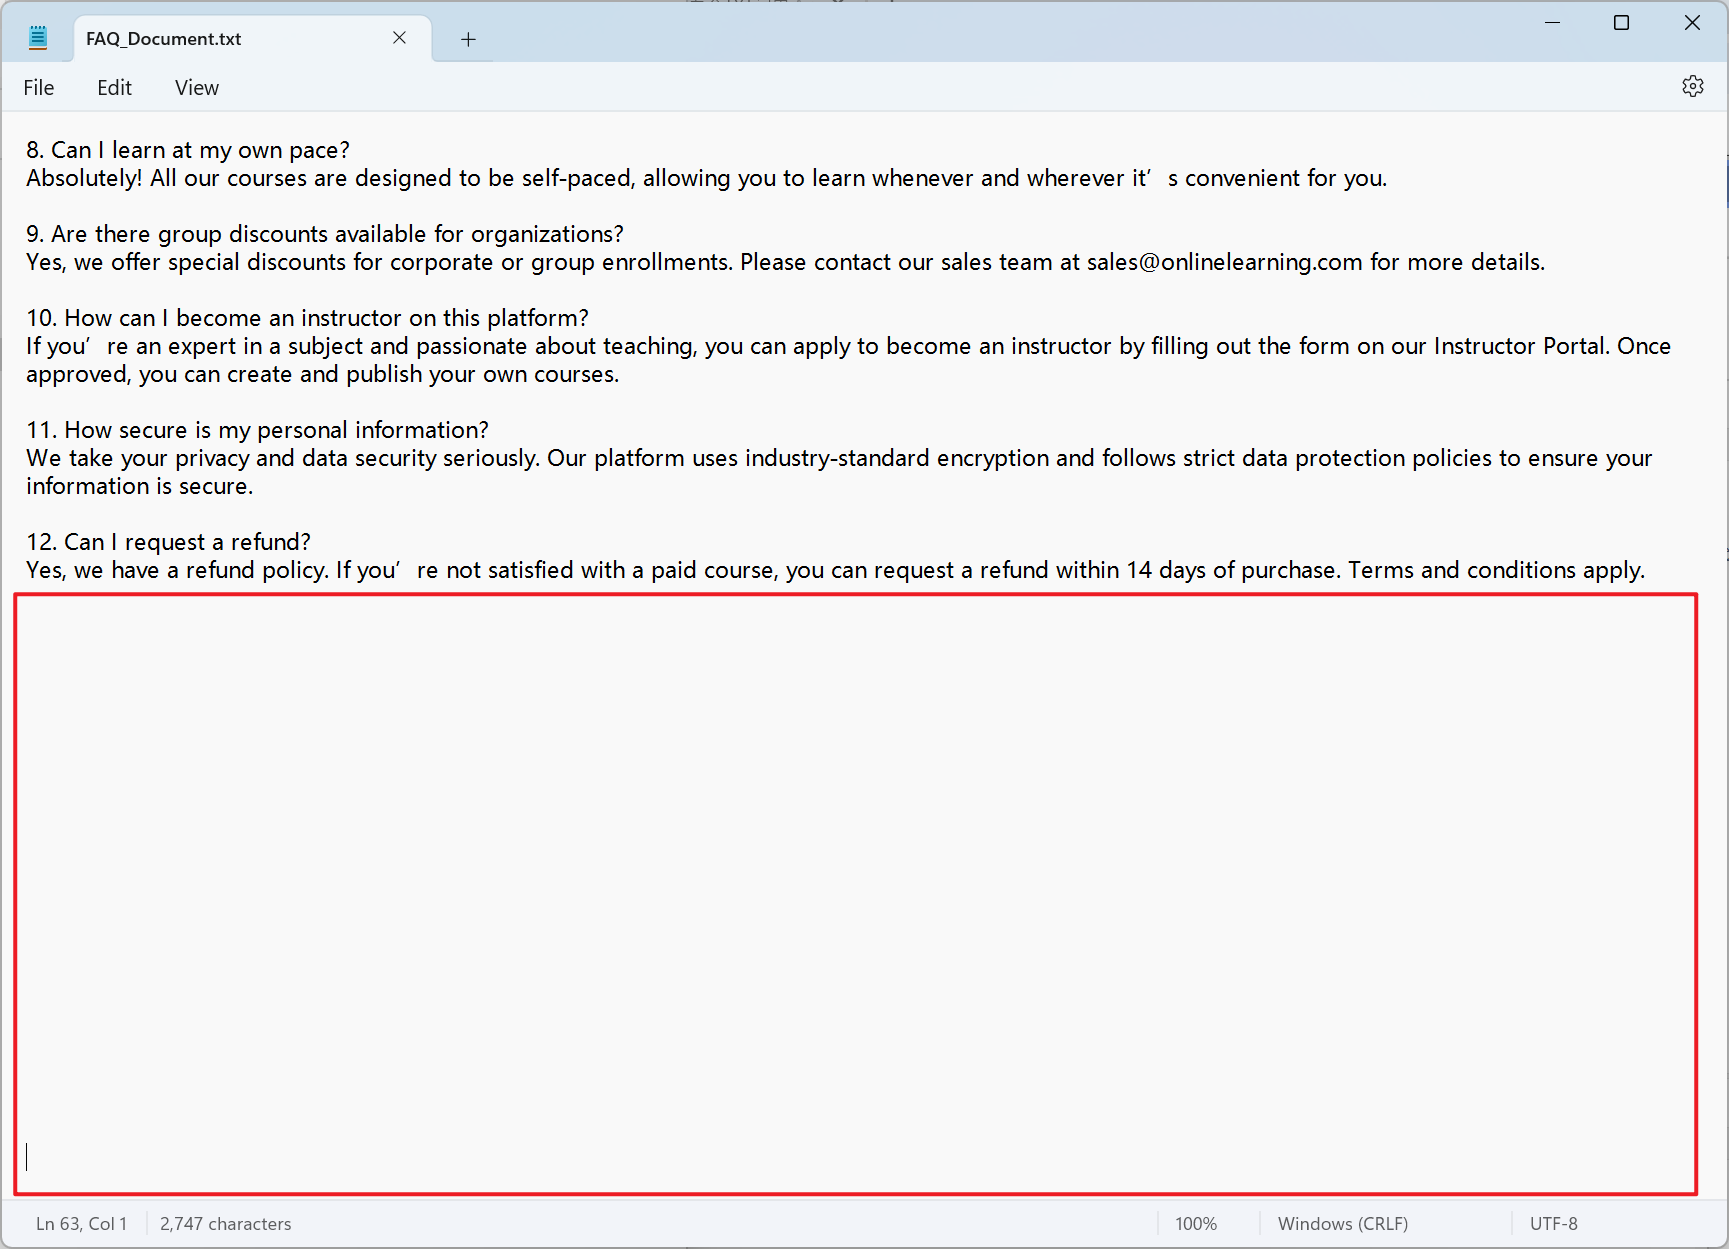Image resolution: width=1729 pixels, height=1249 pixels.
Task: Click the Windows (CRLF) line ending indicator
Action: (1342, 1224)
